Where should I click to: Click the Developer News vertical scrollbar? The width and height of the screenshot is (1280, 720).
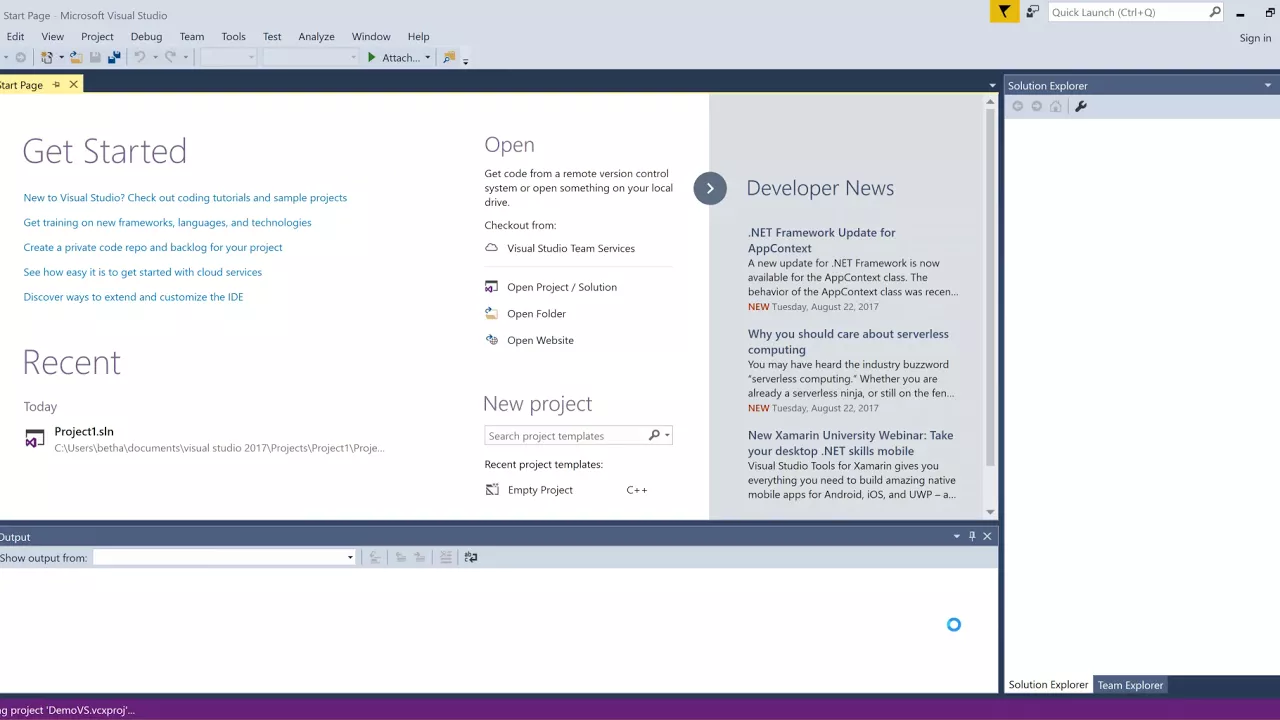(991, 305)
